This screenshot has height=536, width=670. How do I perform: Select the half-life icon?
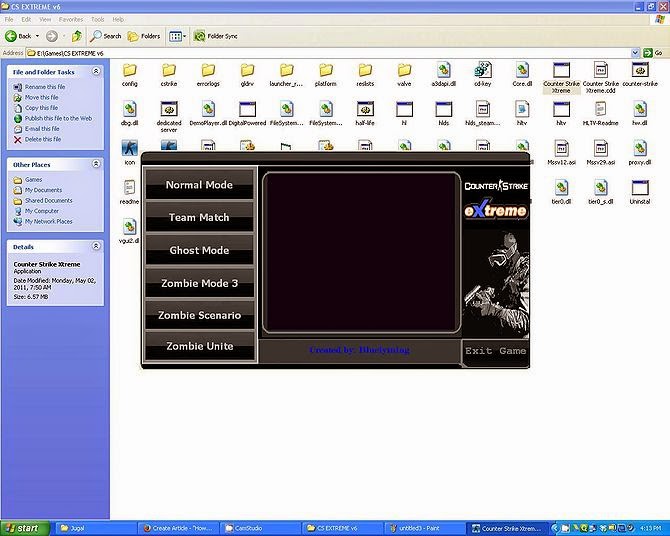[x=365, y=114]
